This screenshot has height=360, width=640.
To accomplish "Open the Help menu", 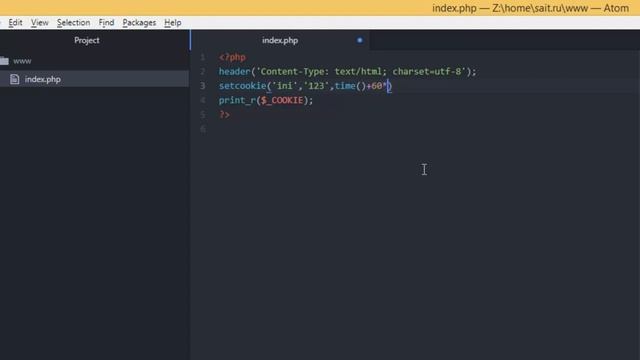I will (173, 23).
